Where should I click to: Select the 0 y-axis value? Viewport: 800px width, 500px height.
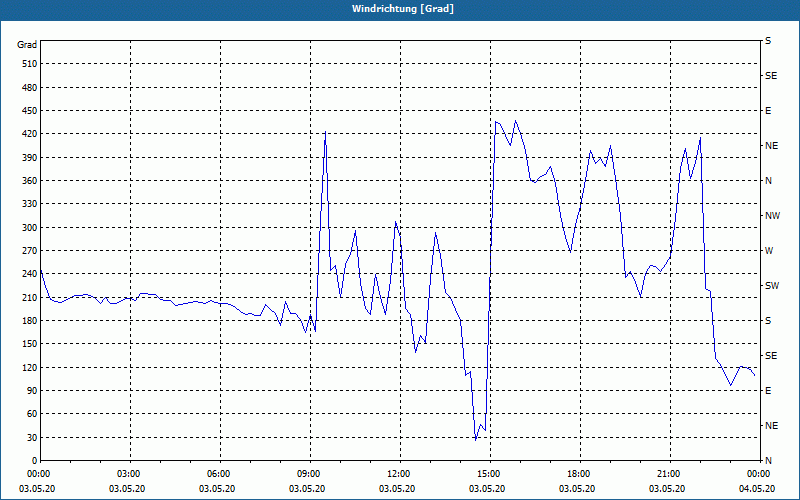(34, 461)
